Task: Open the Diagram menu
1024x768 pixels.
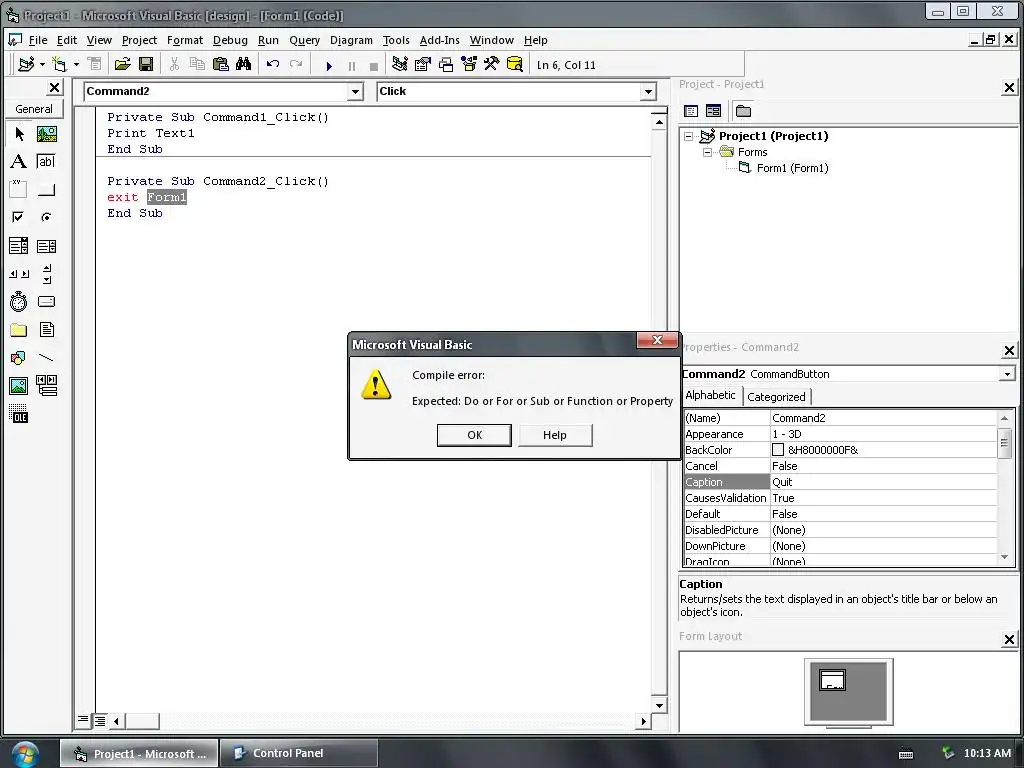Action: [351, 40]
